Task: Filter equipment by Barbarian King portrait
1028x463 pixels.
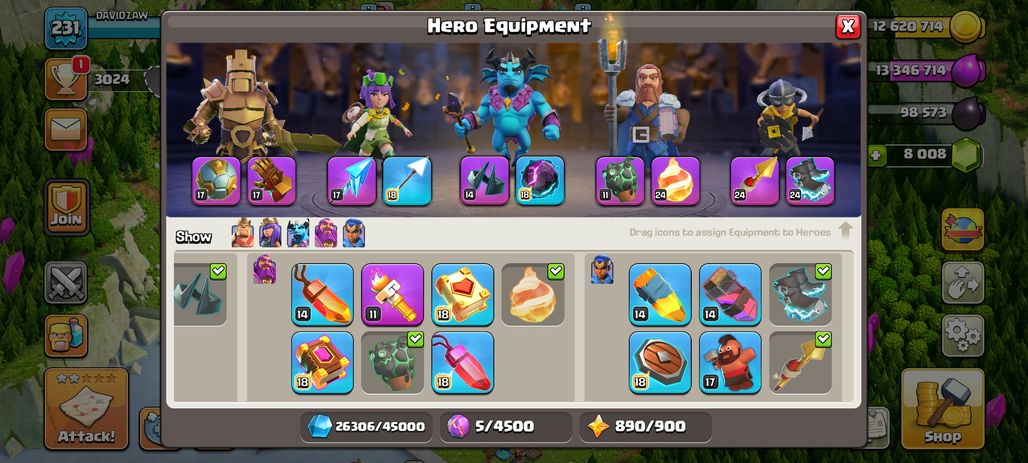Action: (243, 233)
